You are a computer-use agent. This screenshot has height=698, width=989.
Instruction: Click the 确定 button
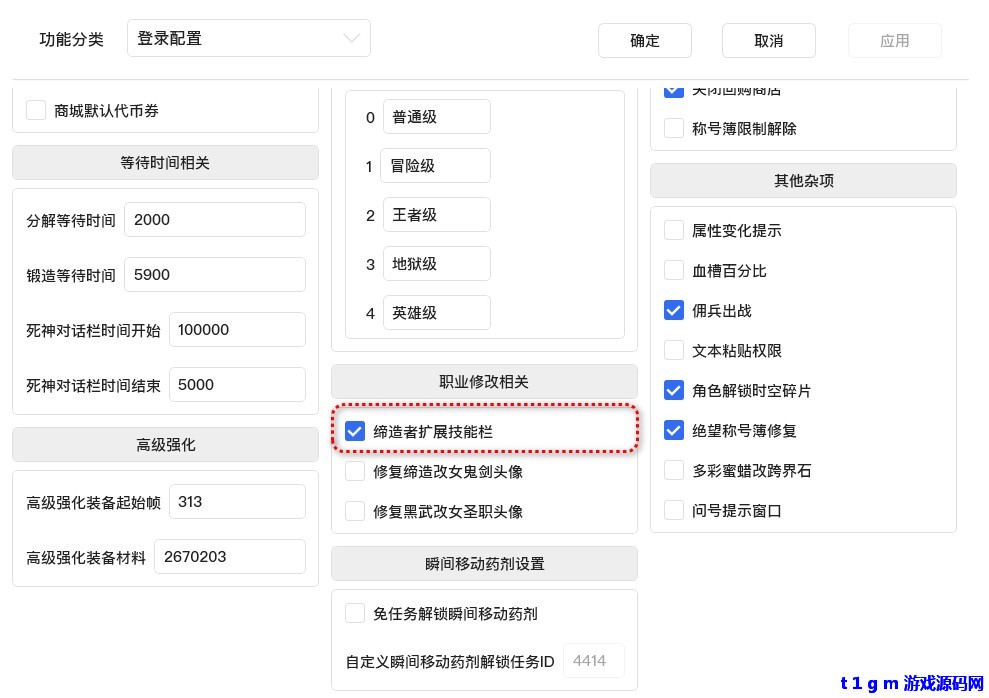[645, 41]
